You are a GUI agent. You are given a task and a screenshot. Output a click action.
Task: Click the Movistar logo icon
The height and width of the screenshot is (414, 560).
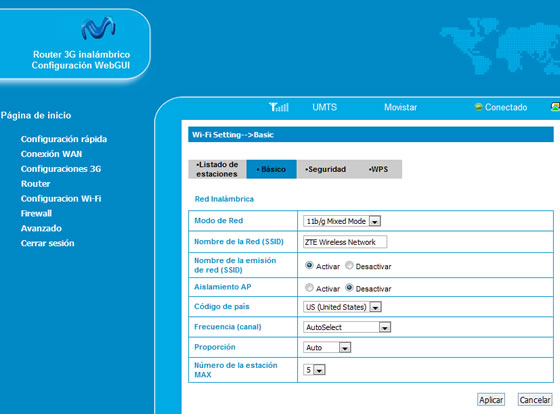point(98,28)
